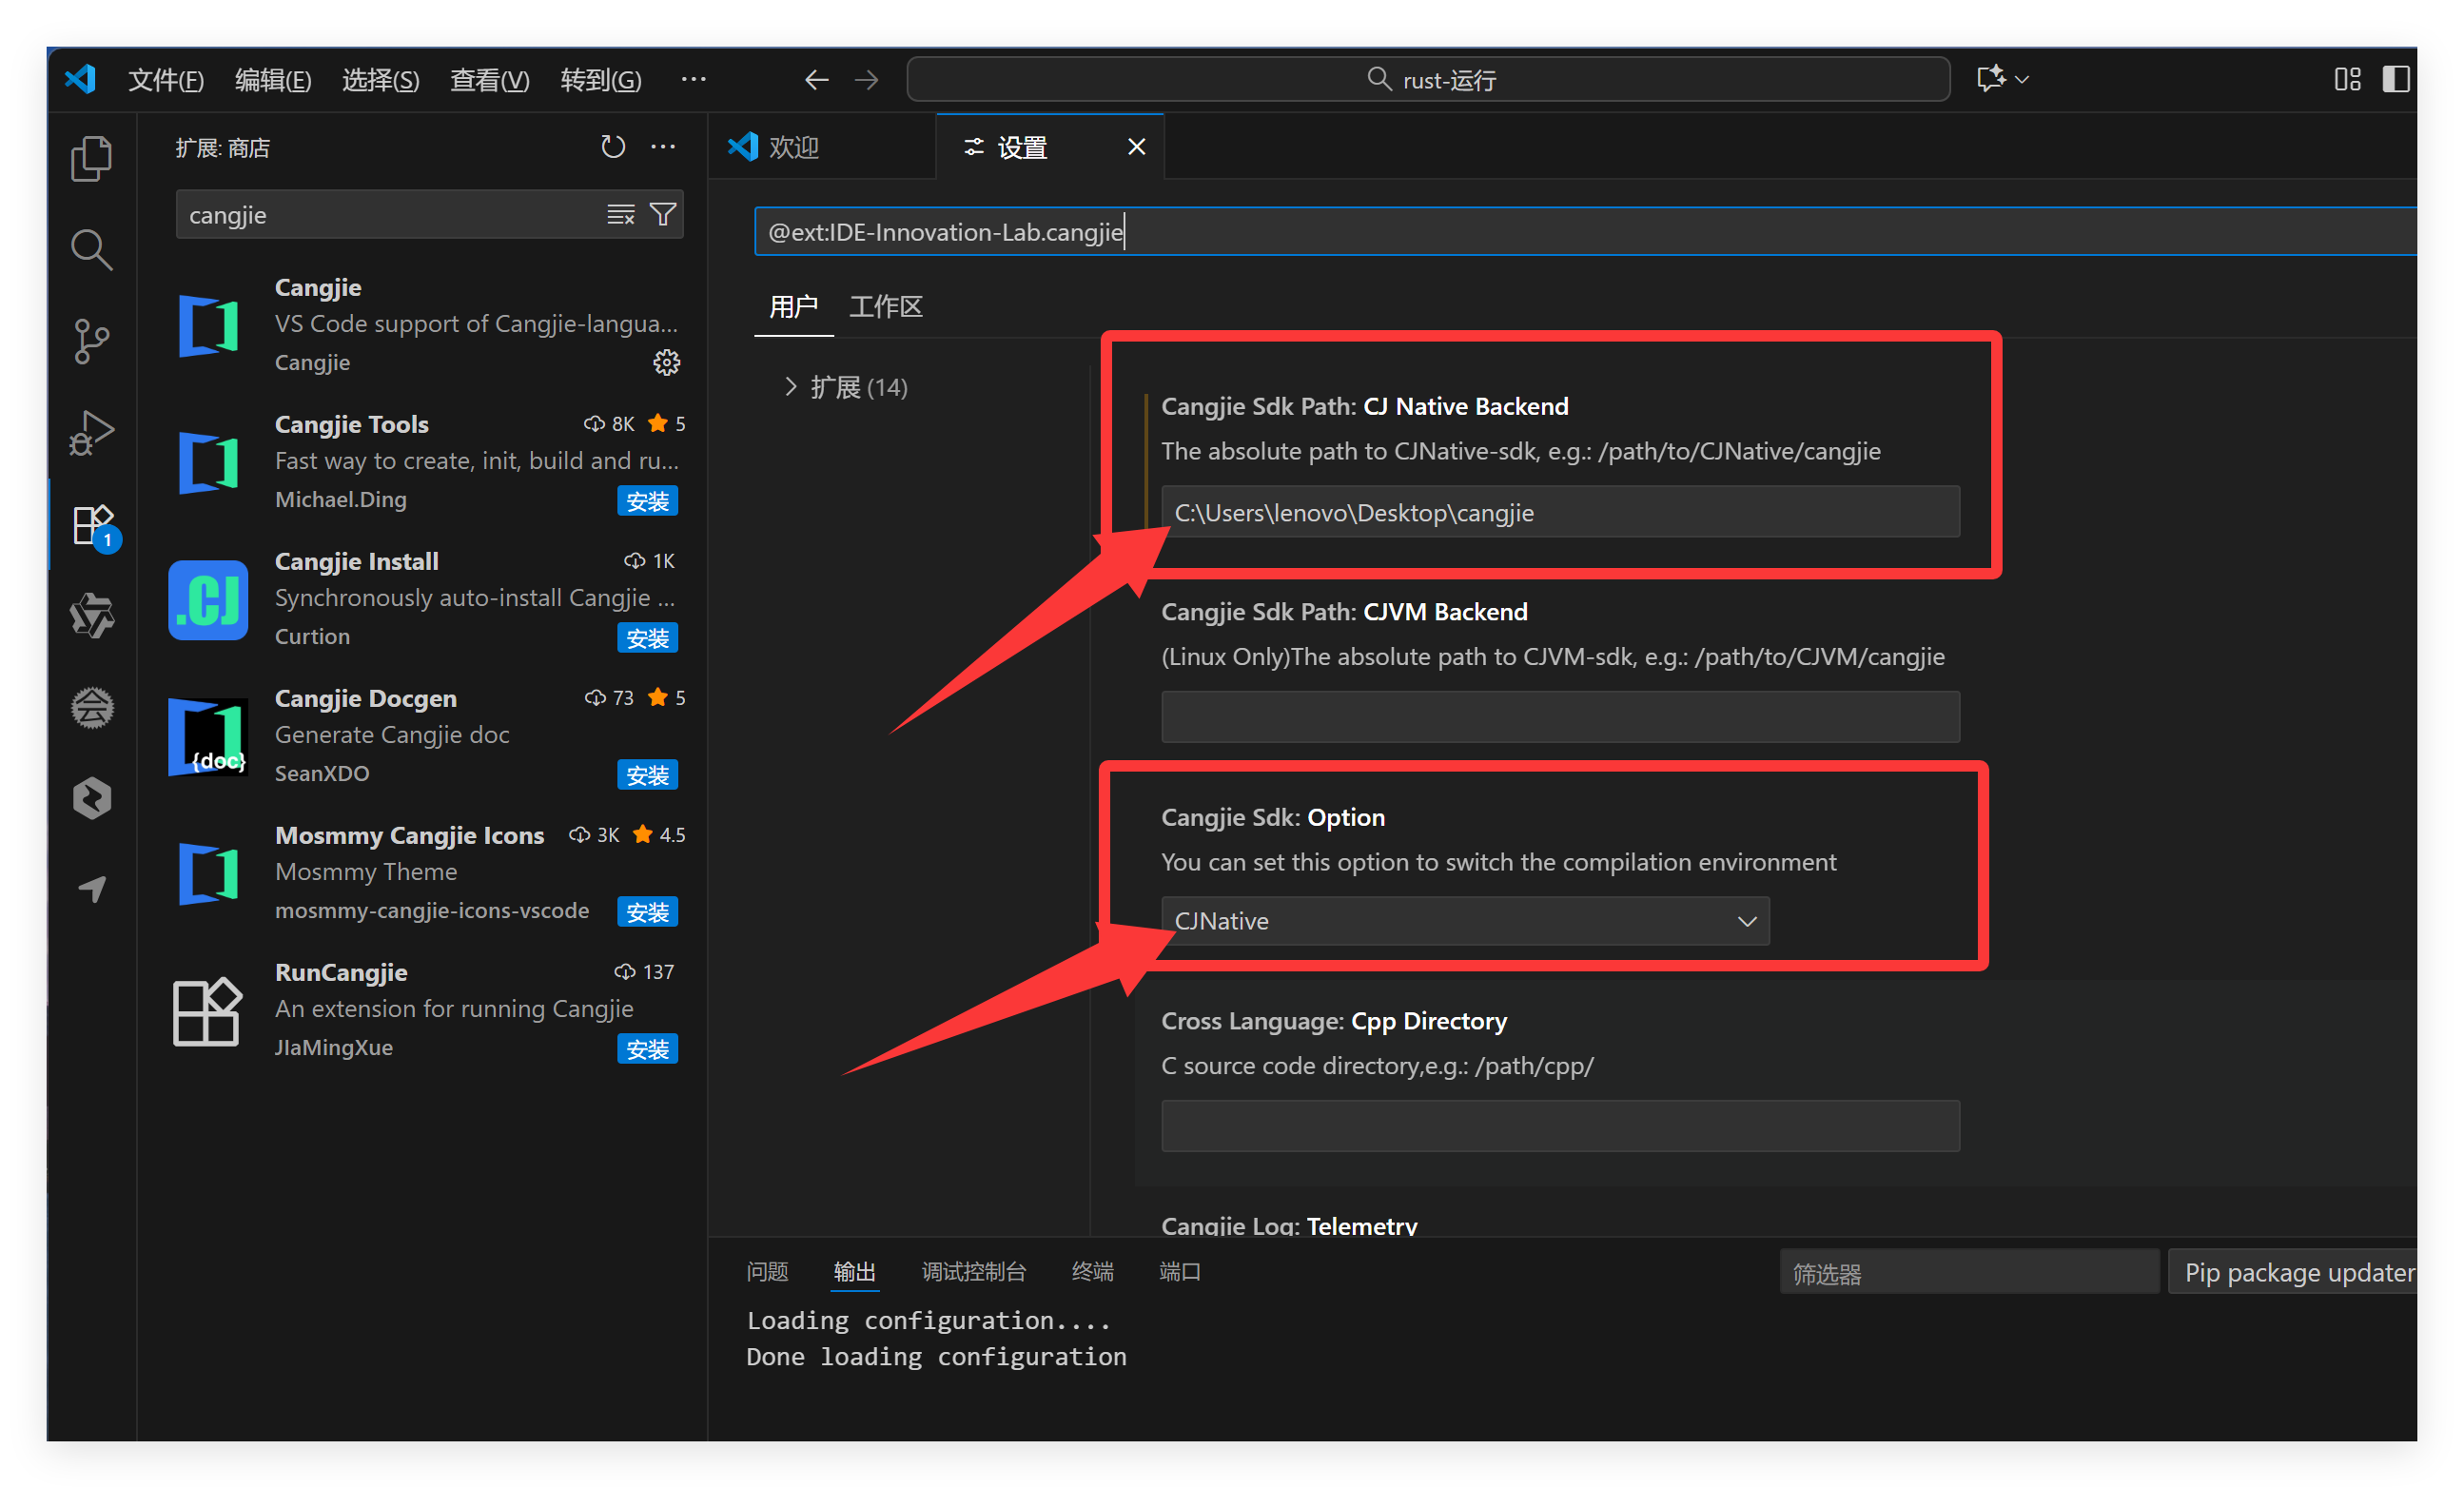Click the Extensions activity bar icon
The height and width of the screenshot is (1488, 2464).
pyautogui.click(x=93, y=524)
